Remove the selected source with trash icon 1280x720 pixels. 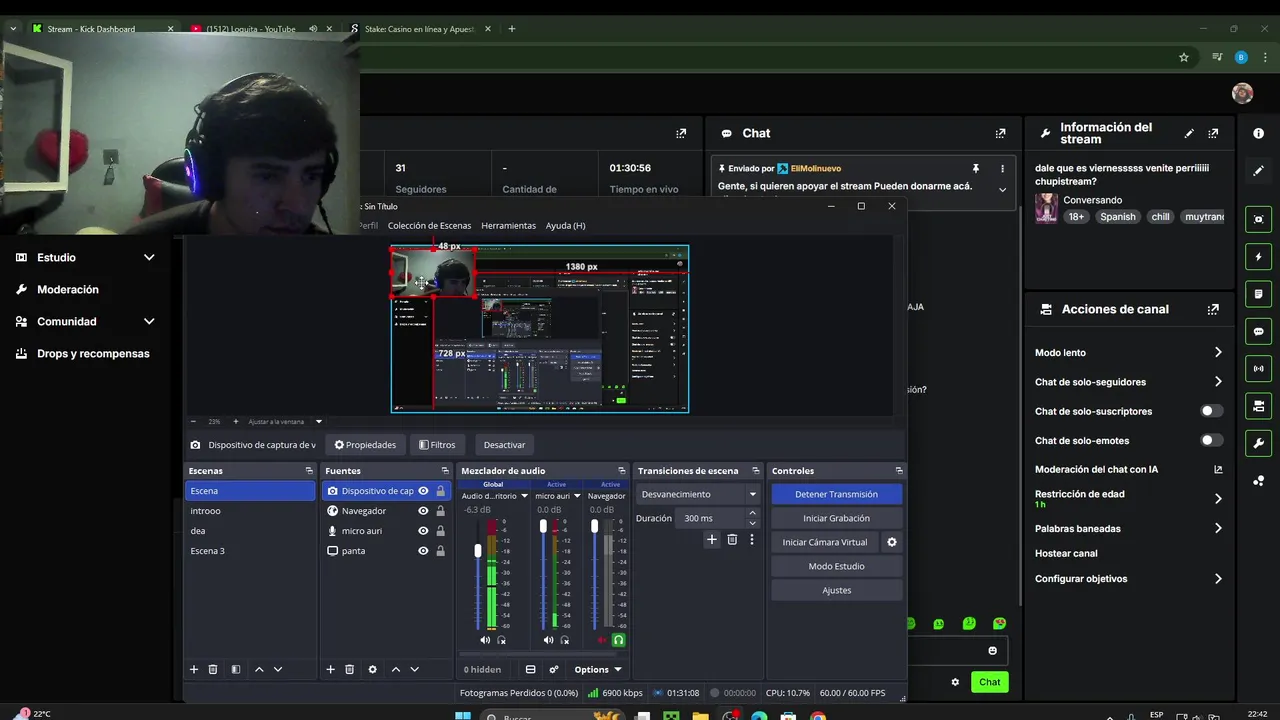point(349,669)
